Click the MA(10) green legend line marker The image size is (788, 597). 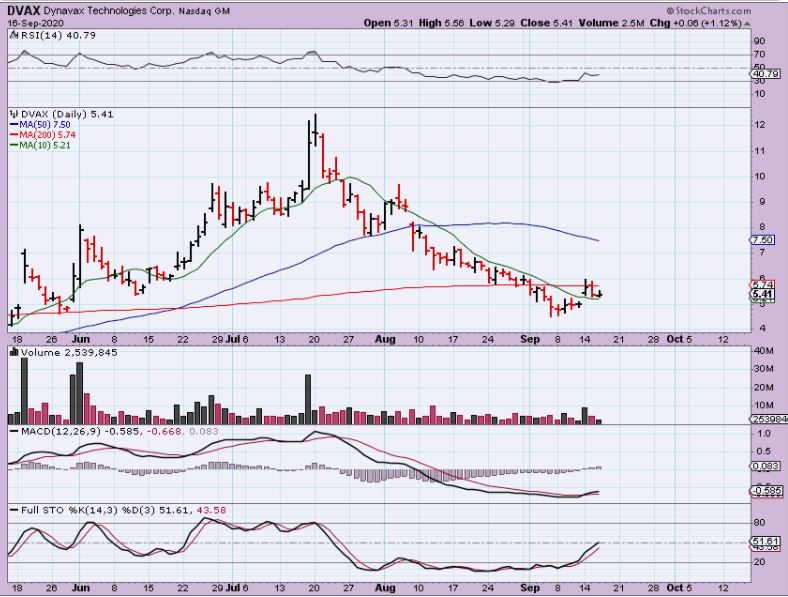pos(15,145)
